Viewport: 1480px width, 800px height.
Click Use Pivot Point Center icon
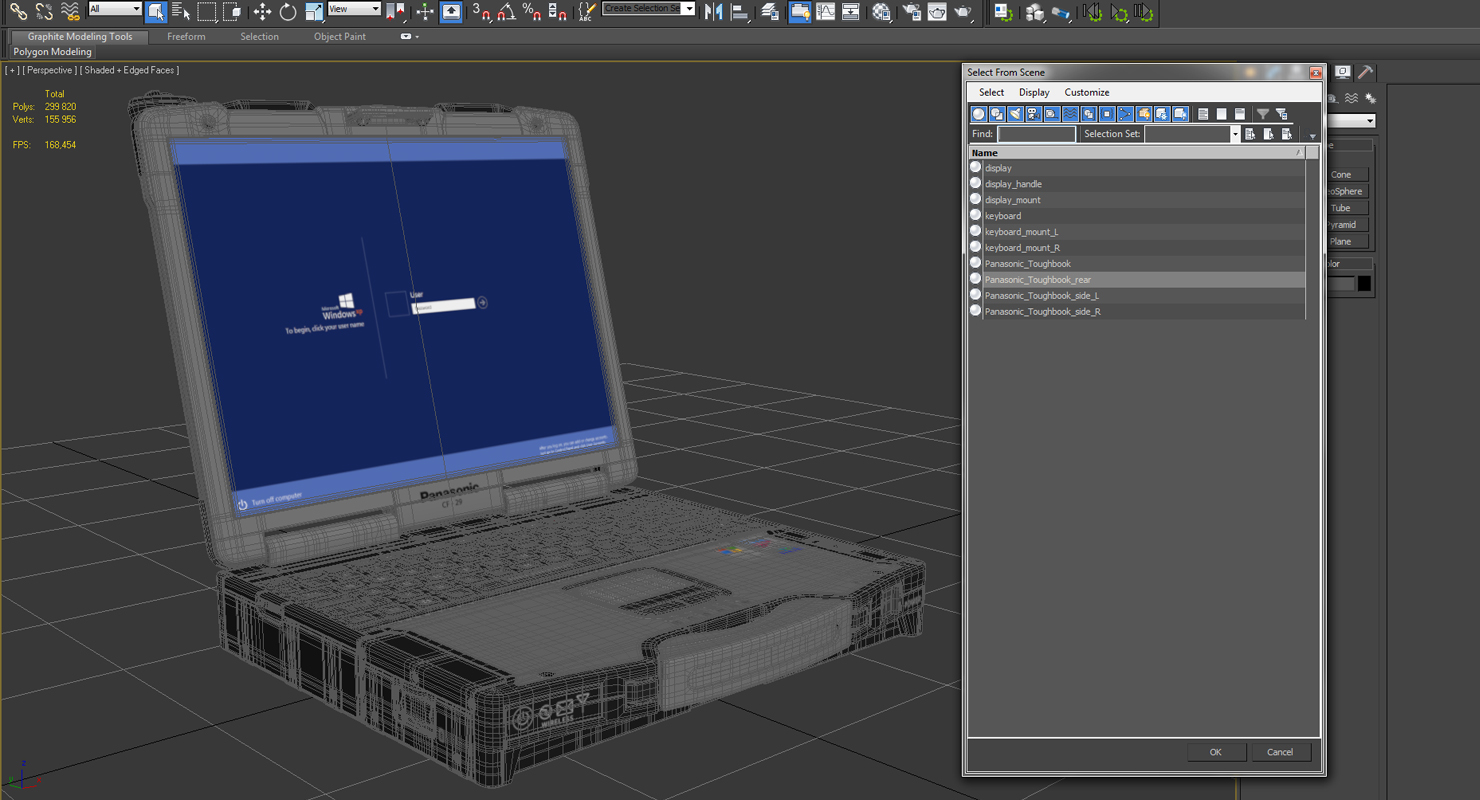(396, 11)
